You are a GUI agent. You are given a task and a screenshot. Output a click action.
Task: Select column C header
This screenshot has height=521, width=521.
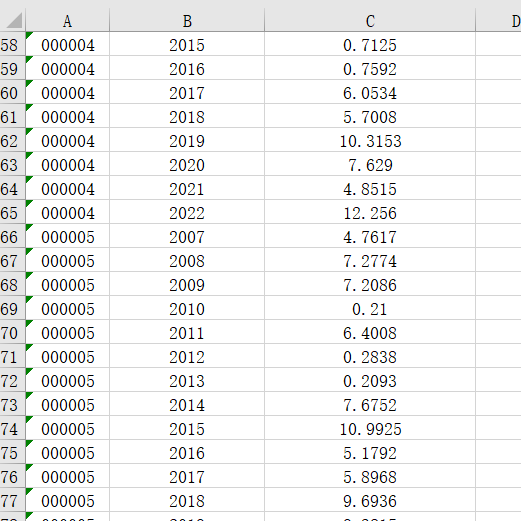click(370, 21)
